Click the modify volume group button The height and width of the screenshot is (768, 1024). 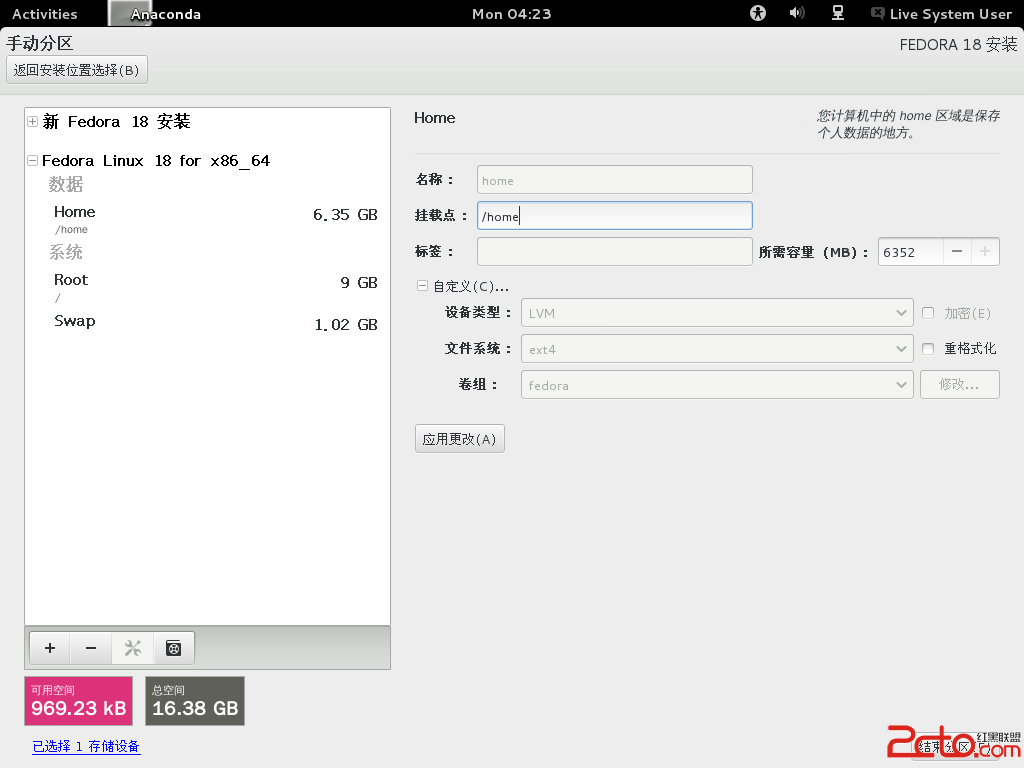[x=959, y=385]
